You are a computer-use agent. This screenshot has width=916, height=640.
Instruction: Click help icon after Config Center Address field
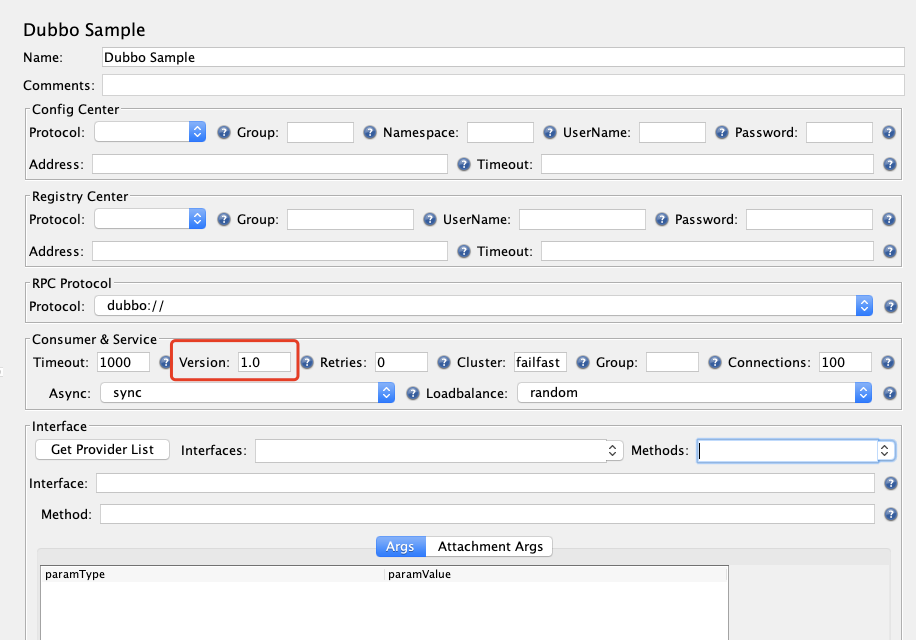coord(464,165)
